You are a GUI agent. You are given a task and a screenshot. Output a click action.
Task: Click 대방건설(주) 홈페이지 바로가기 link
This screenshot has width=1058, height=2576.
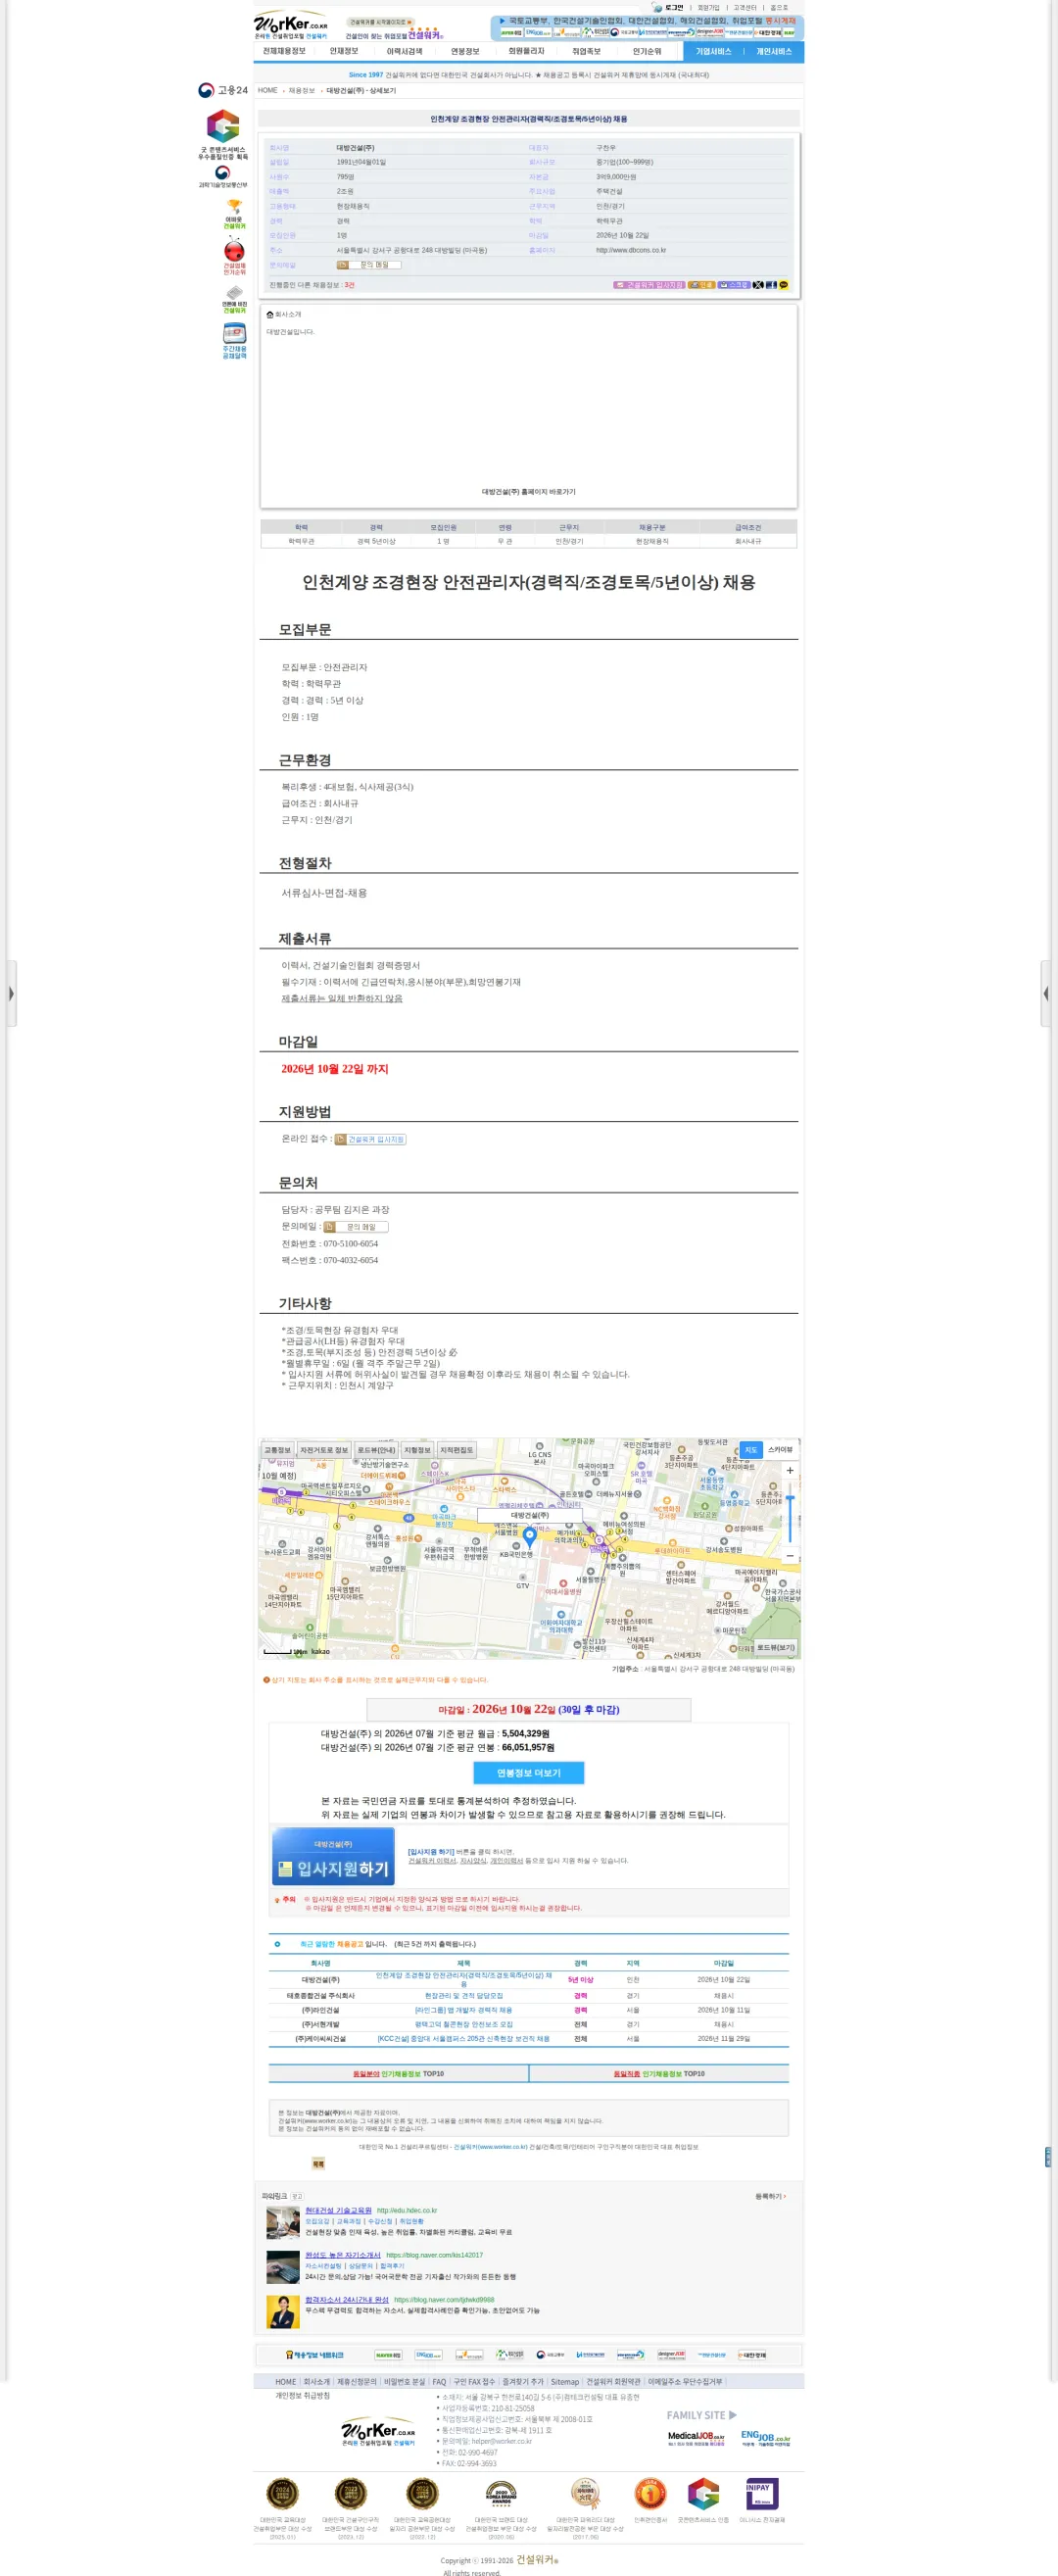(529, 492)
